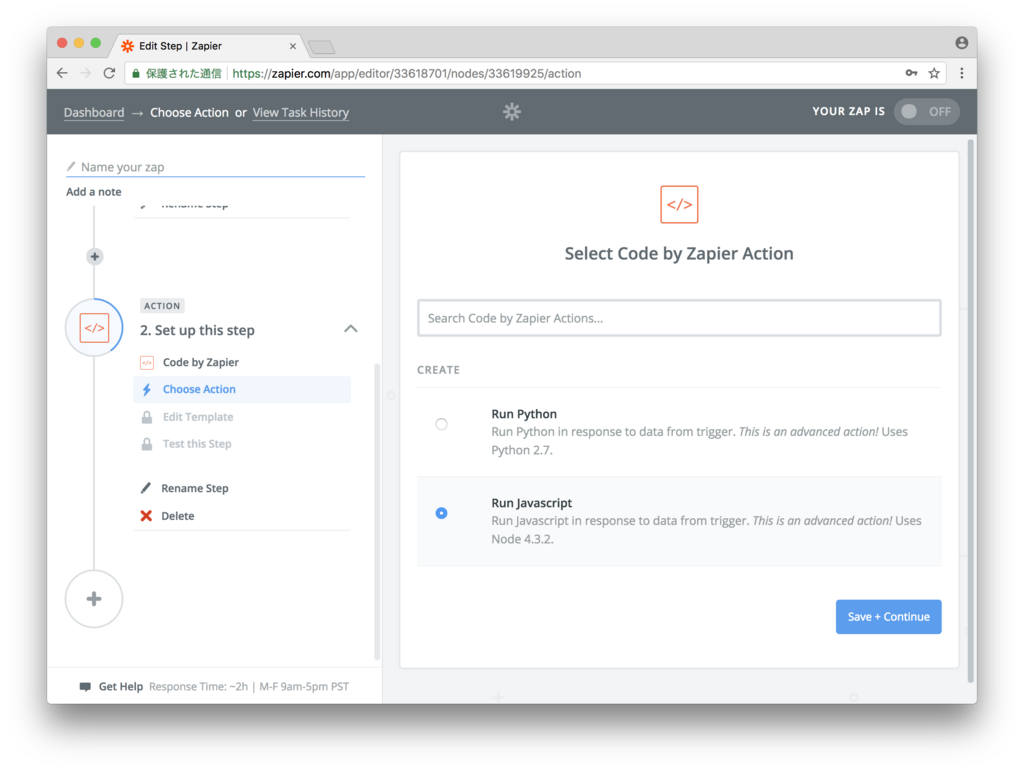The height and width of the screenshot is (771, 1024).
Task: Bookmark page with star icon
Action: click(934, 73)
